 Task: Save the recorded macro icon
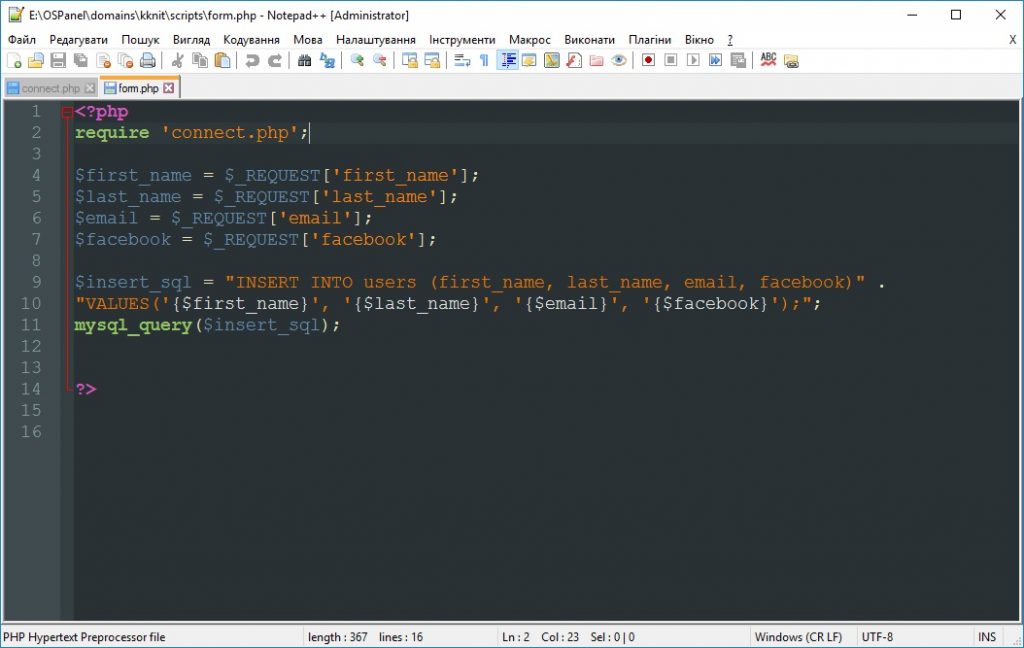coord(739,61)
